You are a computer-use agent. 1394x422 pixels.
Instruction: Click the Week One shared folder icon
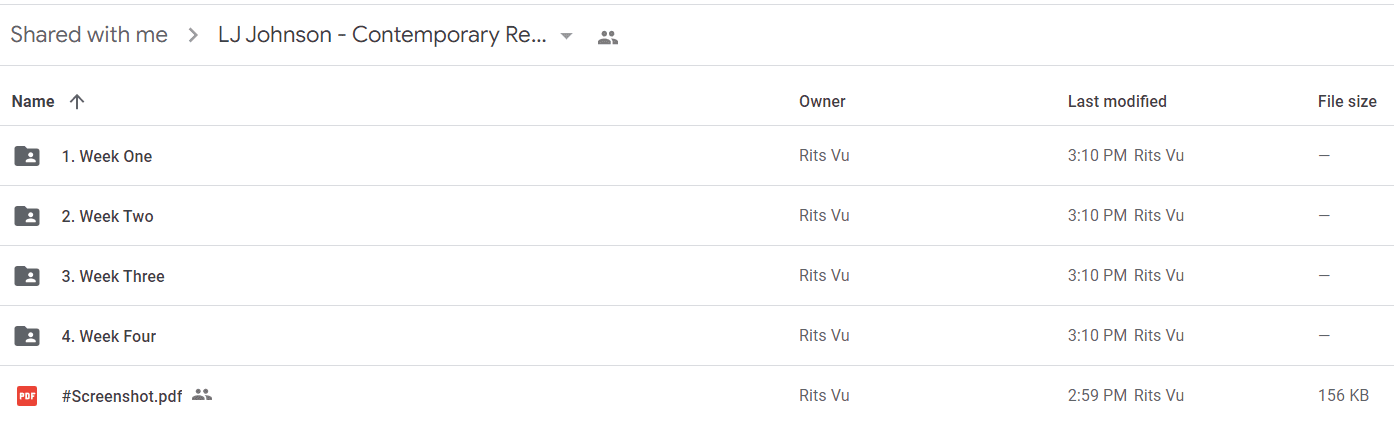[27, 156]
